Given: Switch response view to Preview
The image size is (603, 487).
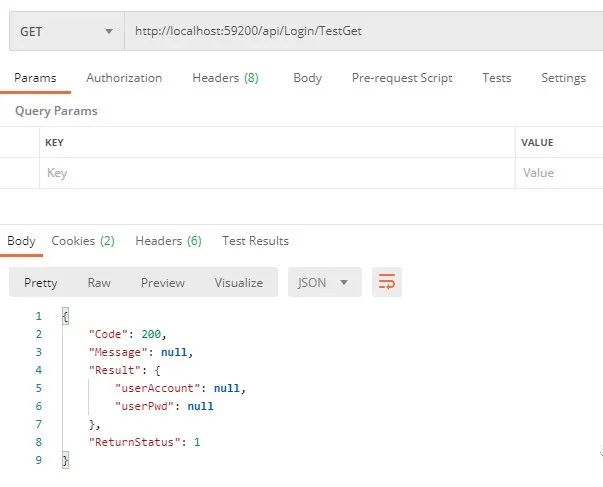Looking at the screenshot, I should pyautogui.click(x=163, y=283).
